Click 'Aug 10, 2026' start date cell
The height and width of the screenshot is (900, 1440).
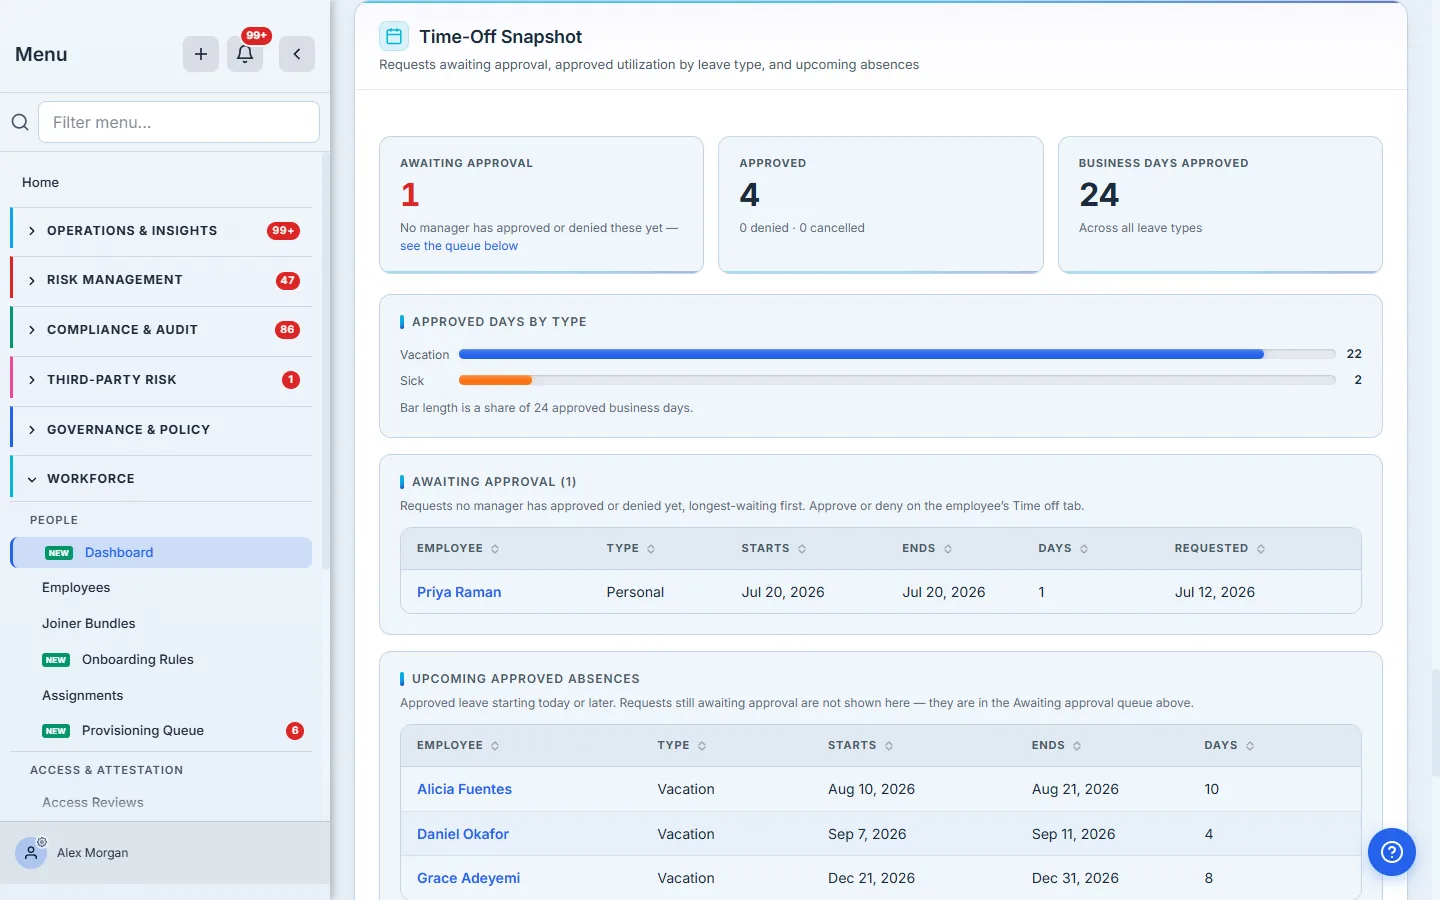tap(871, 789)
